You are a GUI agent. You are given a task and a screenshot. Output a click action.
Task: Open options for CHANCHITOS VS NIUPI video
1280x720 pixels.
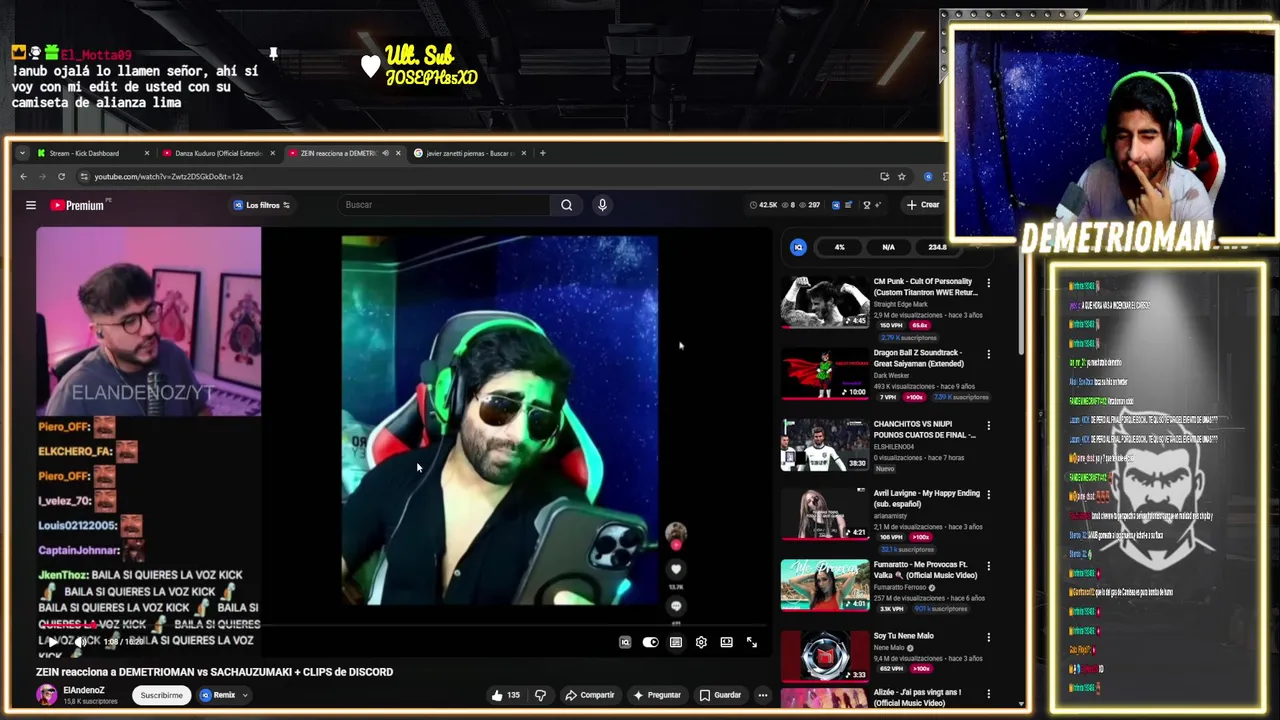pyautogui.click(x=989, y=425)
